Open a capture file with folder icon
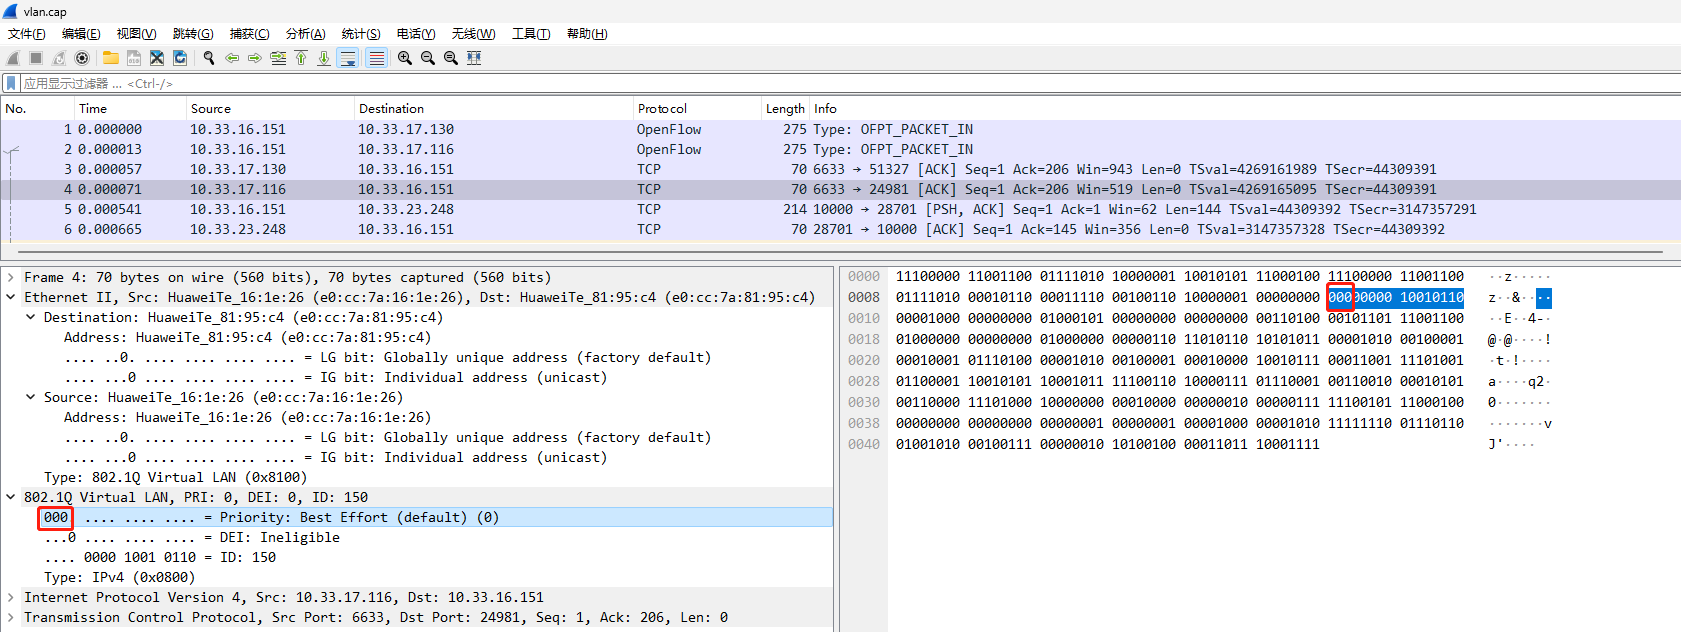This screenshot has width=1681, height=632. pyautogui.click(x=111, y=58)
